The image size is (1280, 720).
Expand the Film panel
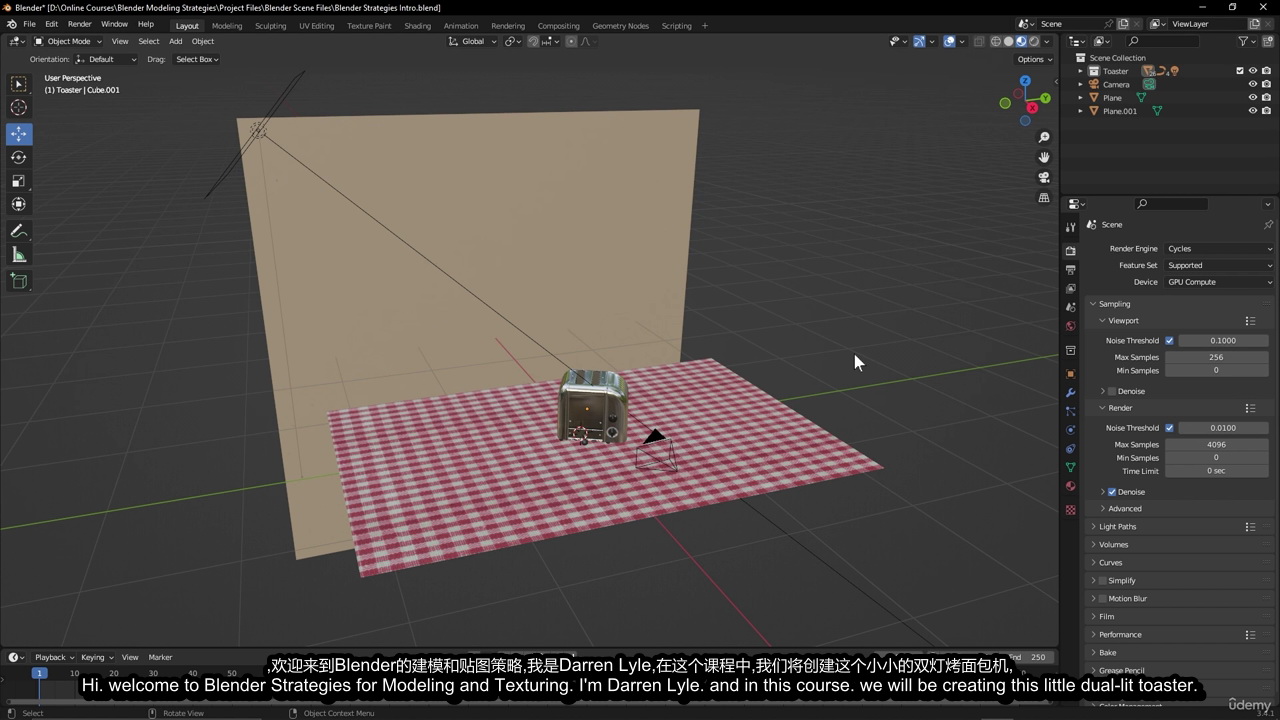pos(1106,617)
